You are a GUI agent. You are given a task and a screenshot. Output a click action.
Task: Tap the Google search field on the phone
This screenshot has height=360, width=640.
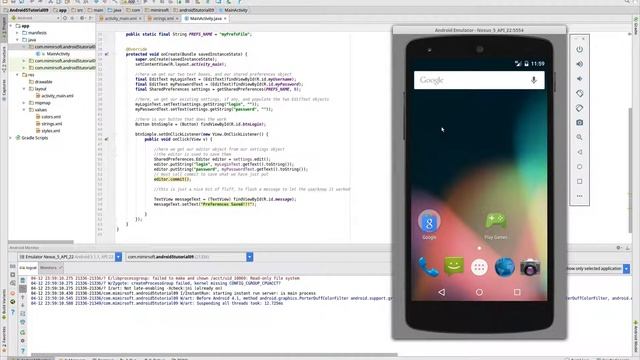pyautogui.click(x=479, y=80)
